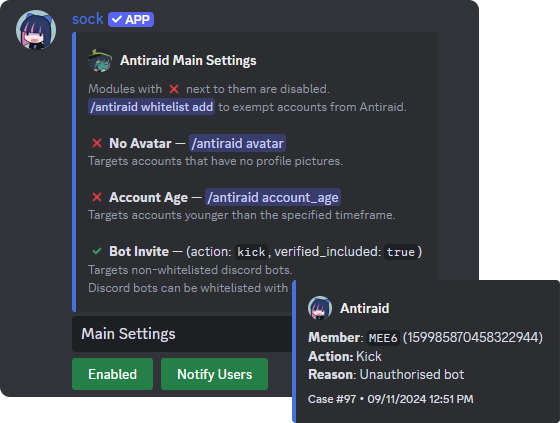The image size is (560, 423).
Task: Open the Main Settings dropdown menu
Action: [182, 334]
